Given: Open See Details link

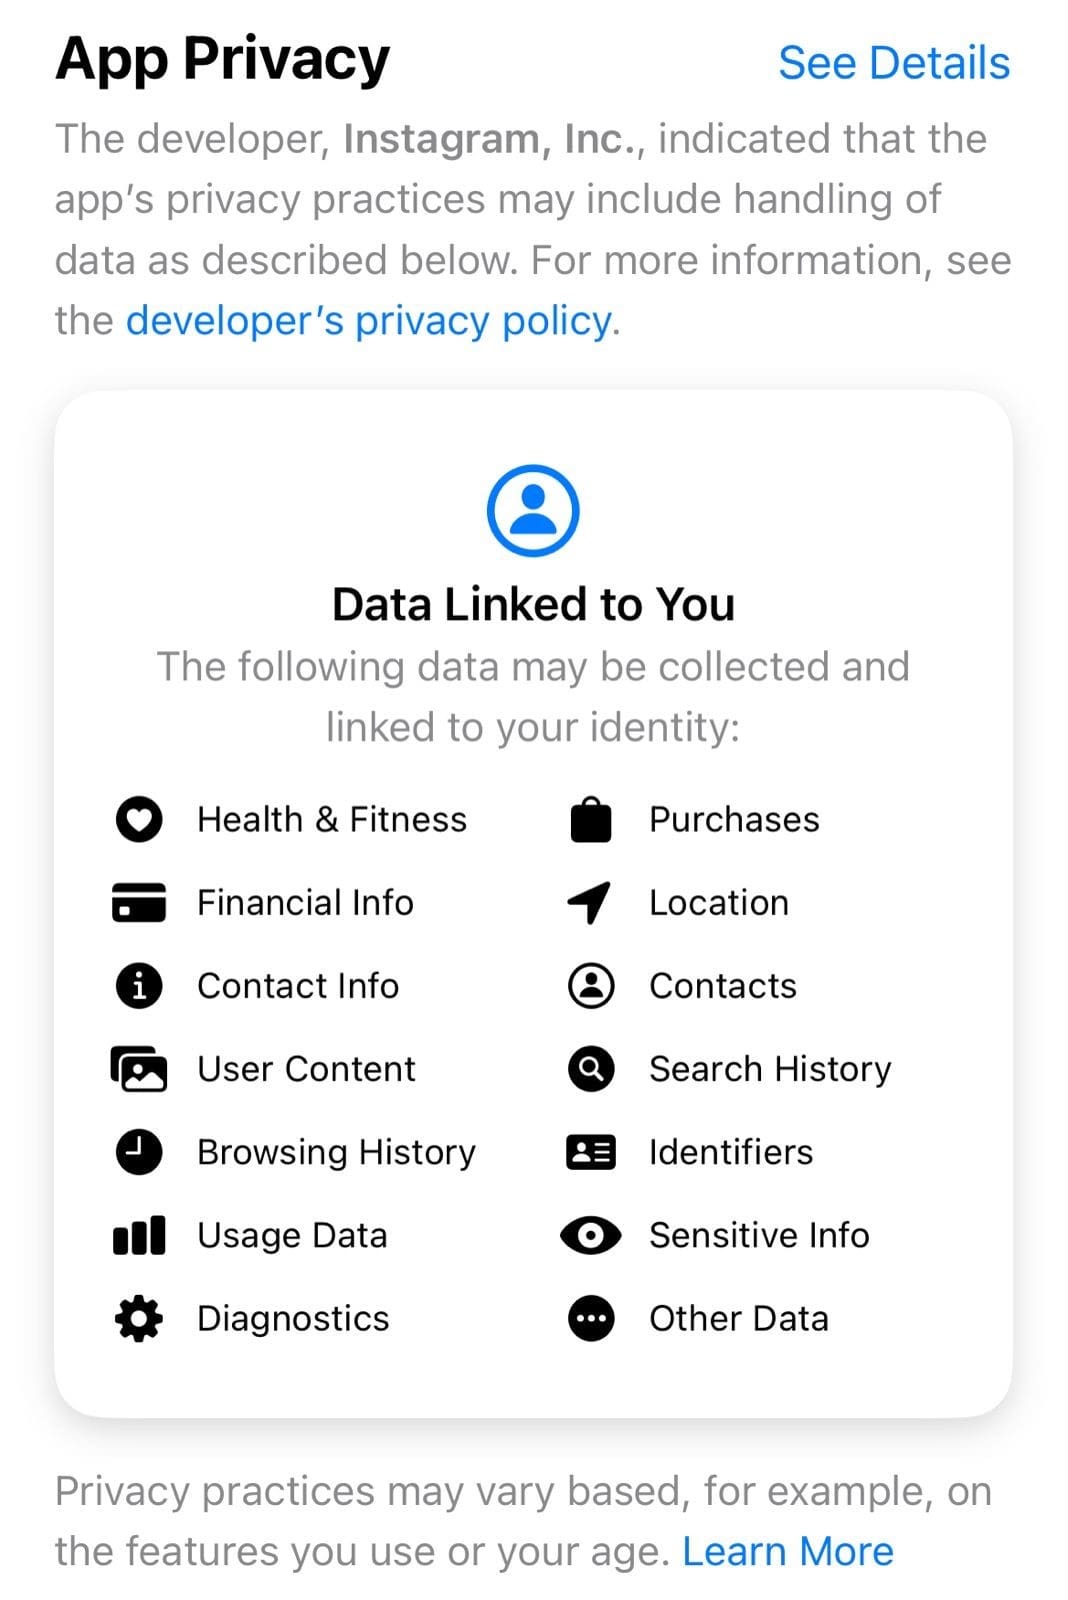Looking at the screenshot, I should point(893,63).
